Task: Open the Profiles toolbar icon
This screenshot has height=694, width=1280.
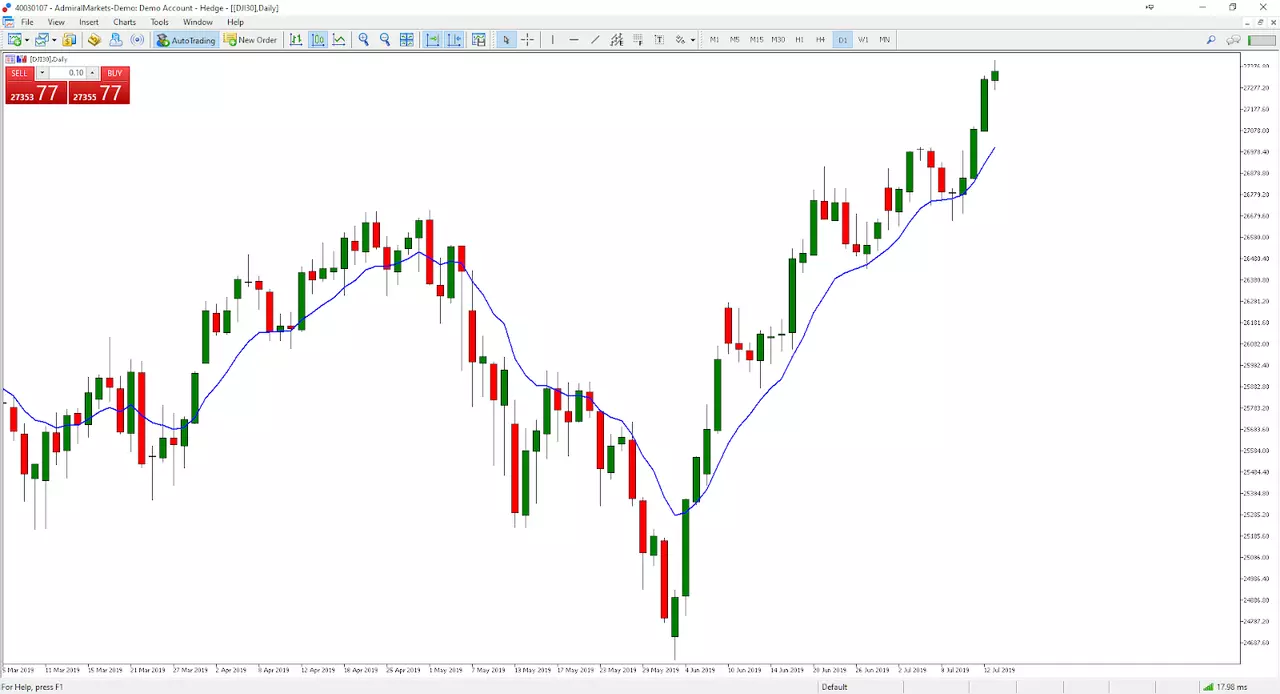Action: coord(42,40)
